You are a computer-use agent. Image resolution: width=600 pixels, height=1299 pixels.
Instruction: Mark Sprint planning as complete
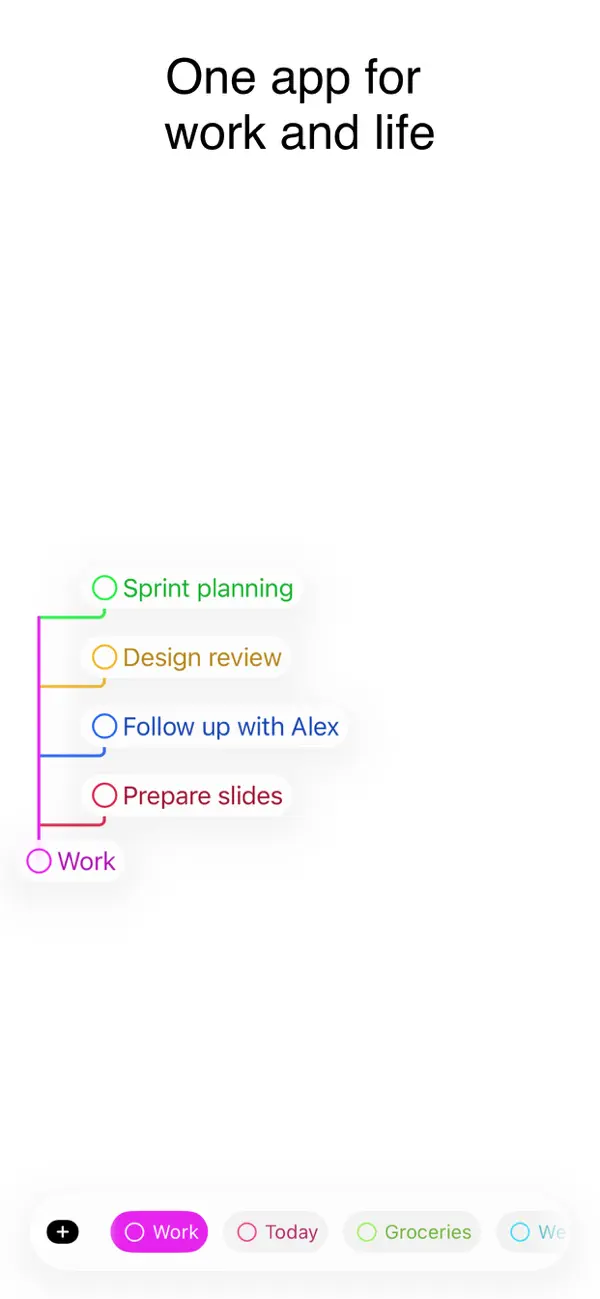click(x=105, y=588)
